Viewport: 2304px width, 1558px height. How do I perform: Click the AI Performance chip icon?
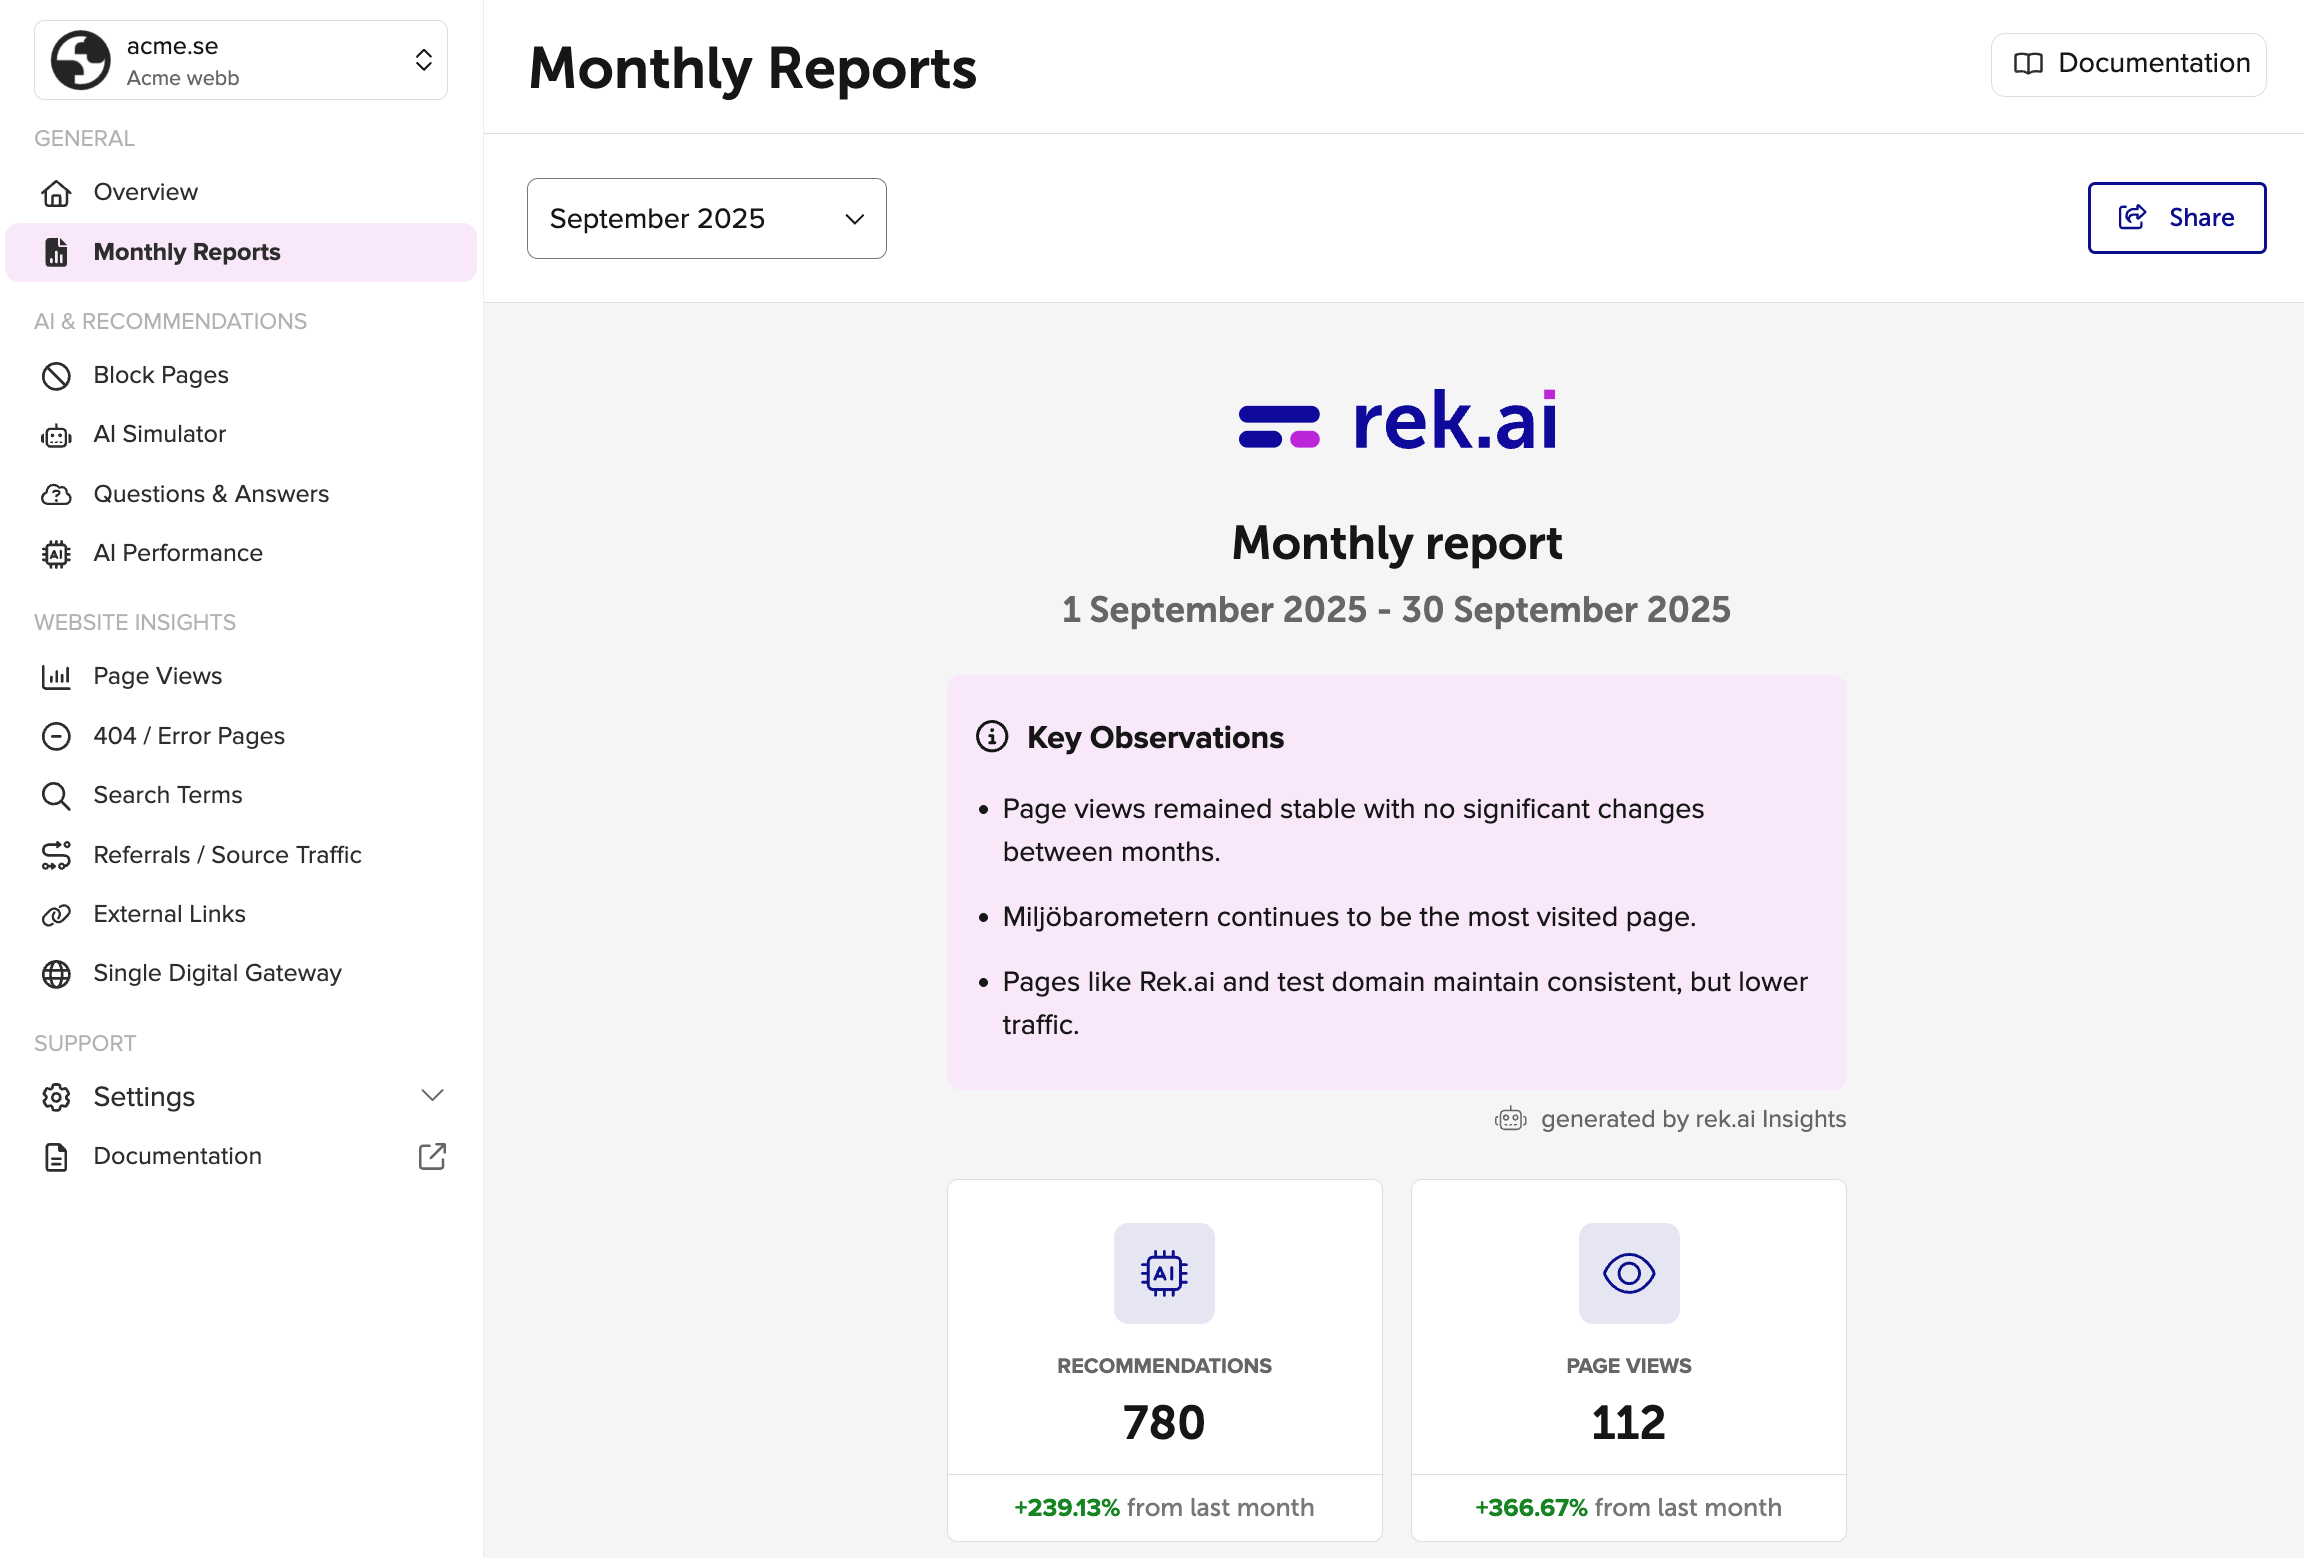coord(56,554)
